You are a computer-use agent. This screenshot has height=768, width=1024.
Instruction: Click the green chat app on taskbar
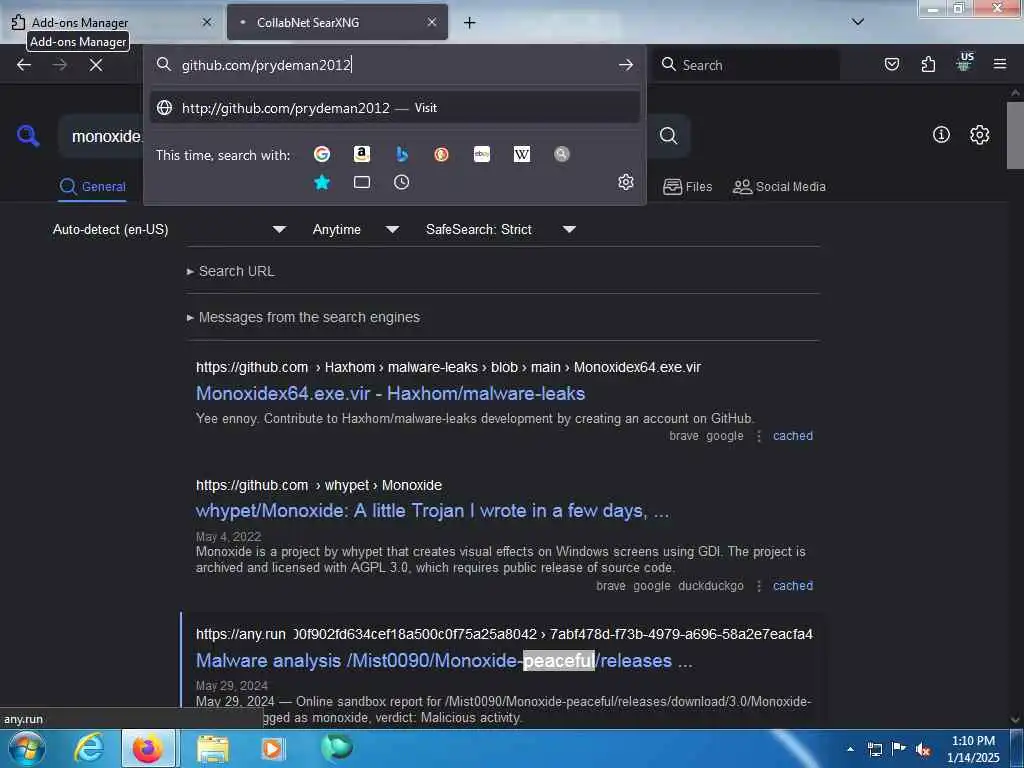click(x=336, y=746)
